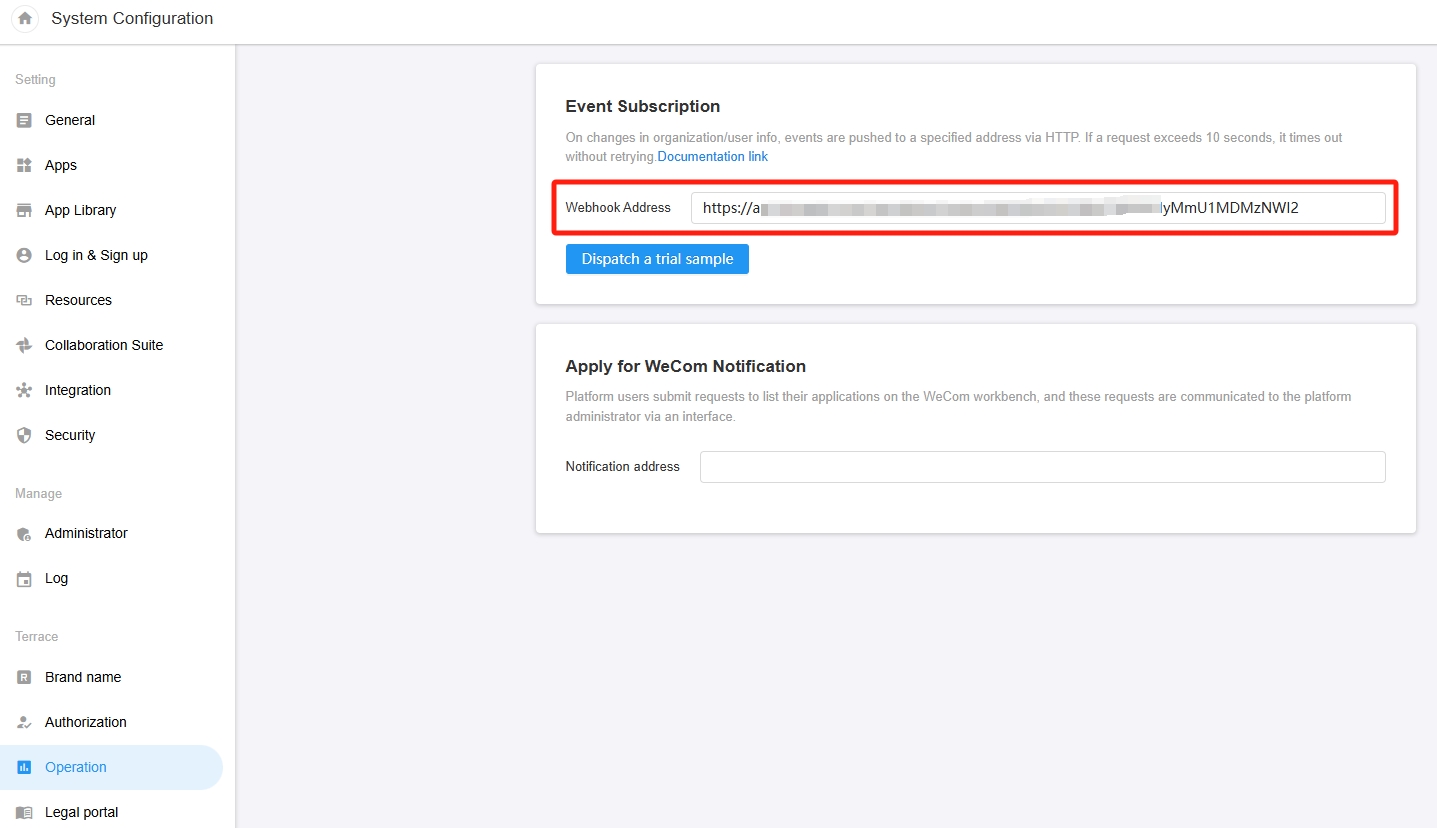Image resolution: width=1437 pixels, height=828 pixels.
Task: Click the home icon in header
Action: click(x=25, y=19)
